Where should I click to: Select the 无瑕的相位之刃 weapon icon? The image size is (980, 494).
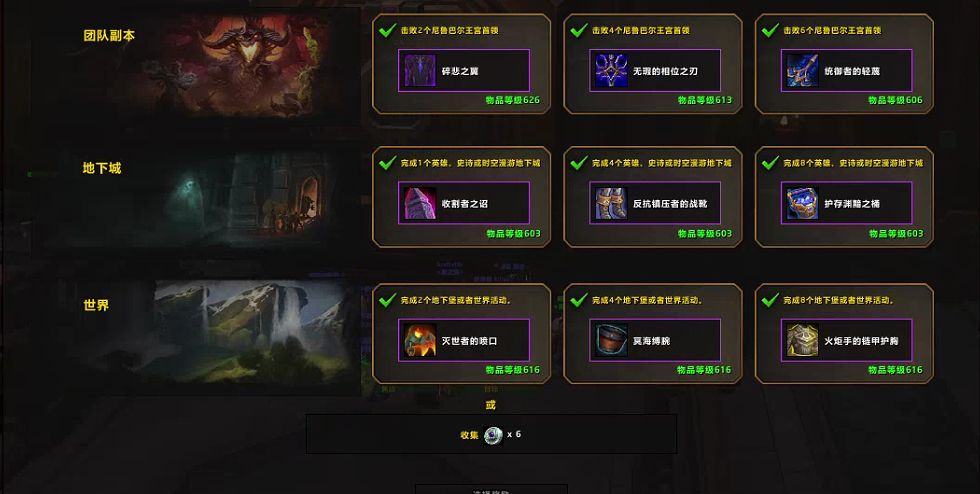tap(611, 71)
